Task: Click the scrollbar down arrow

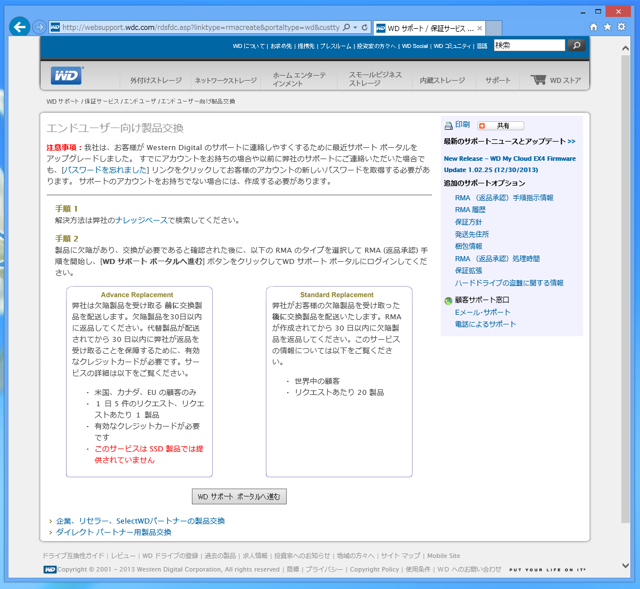Action: pyautogui.click(x=625, y=566)
